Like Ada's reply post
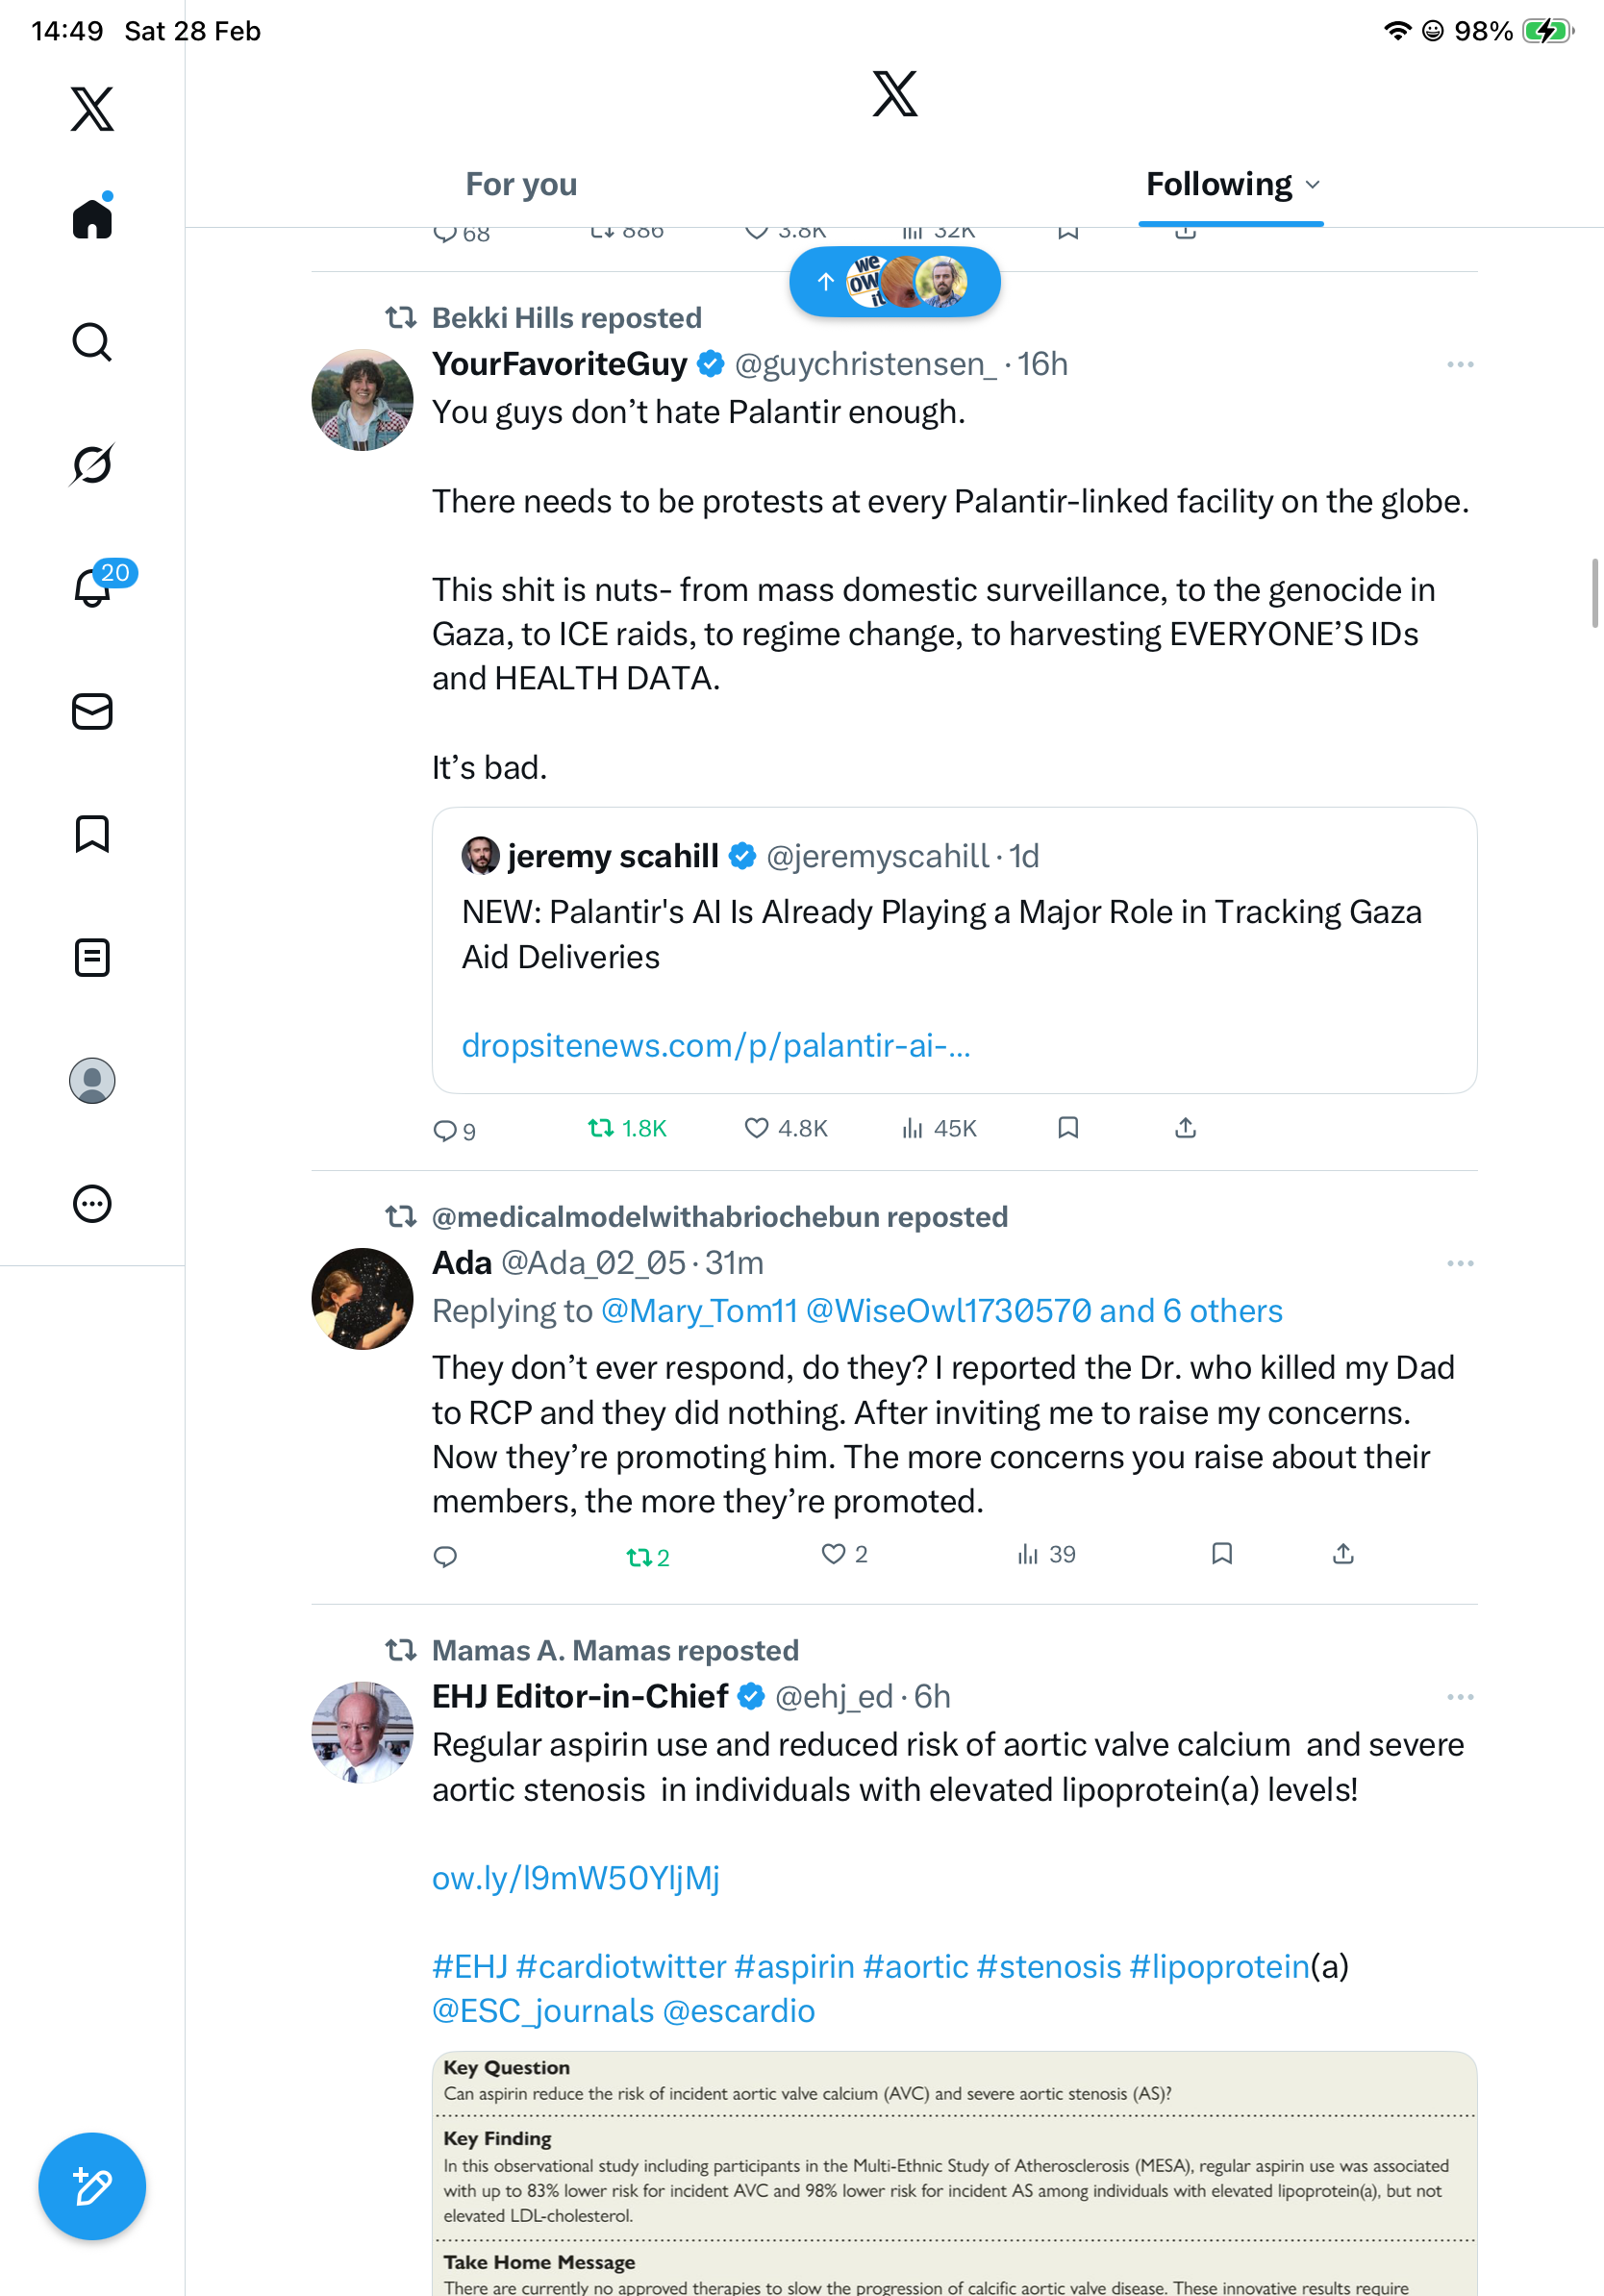1604x2296 pixels. (x=833, y=1554)
